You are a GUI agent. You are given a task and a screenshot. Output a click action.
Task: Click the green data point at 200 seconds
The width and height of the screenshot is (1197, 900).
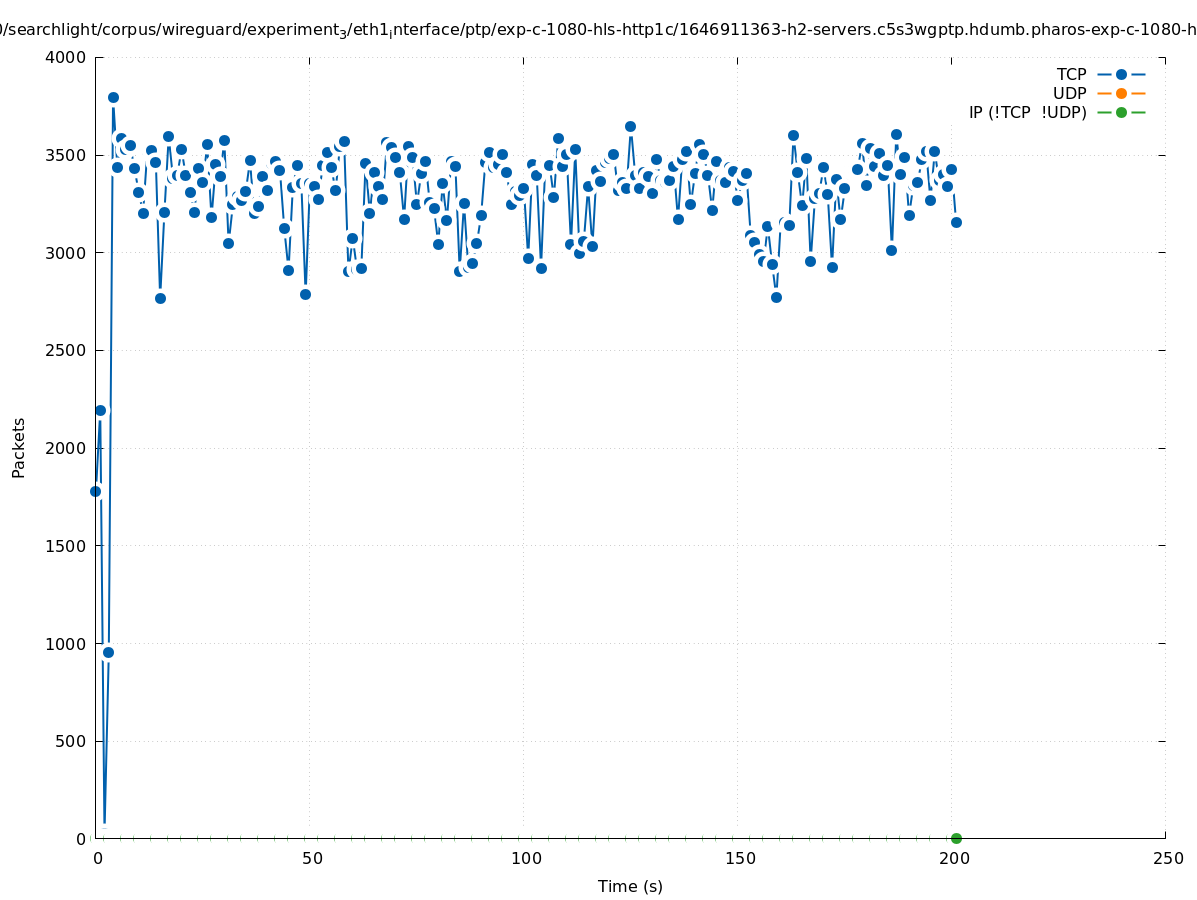tap(956, 838)
